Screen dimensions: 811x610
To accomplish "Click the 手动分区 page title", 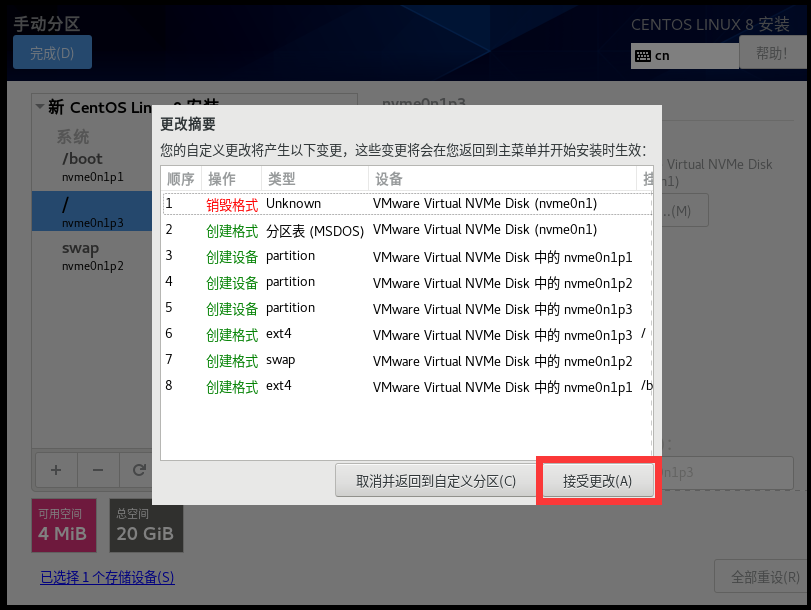I will pos(47,23).
